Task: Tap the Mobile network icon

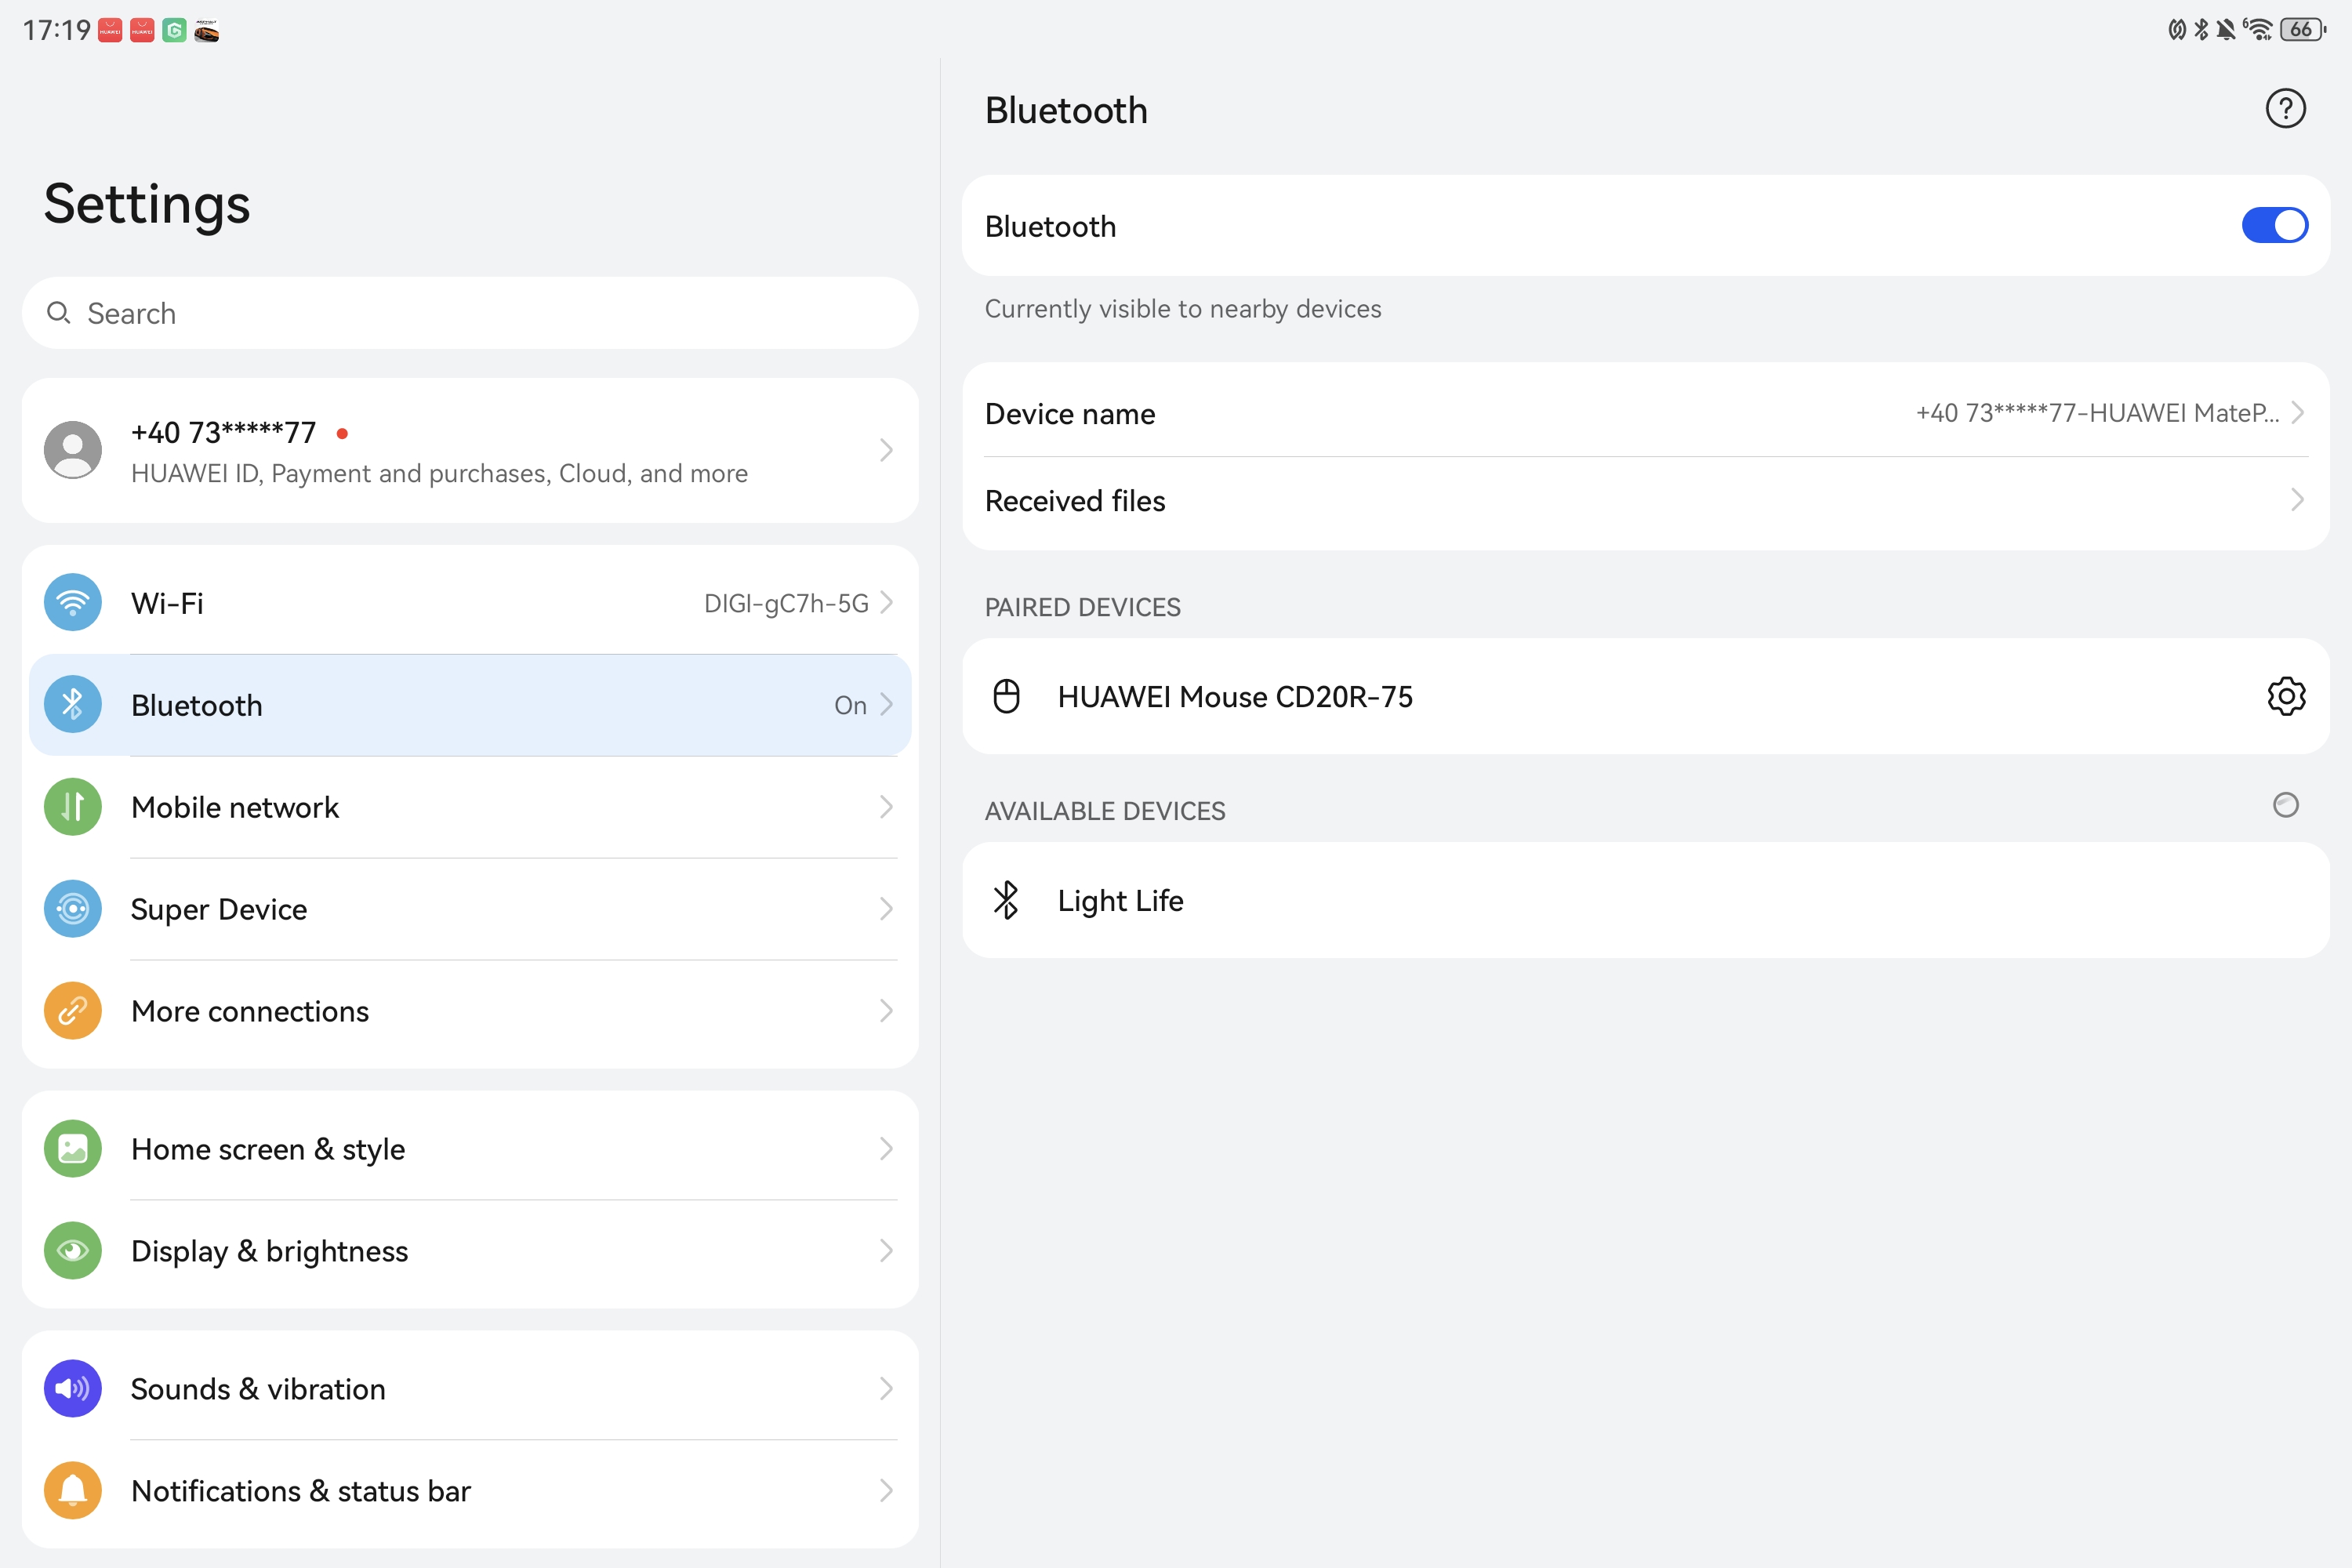Action: pyautogui.click(x=72, y=807)
